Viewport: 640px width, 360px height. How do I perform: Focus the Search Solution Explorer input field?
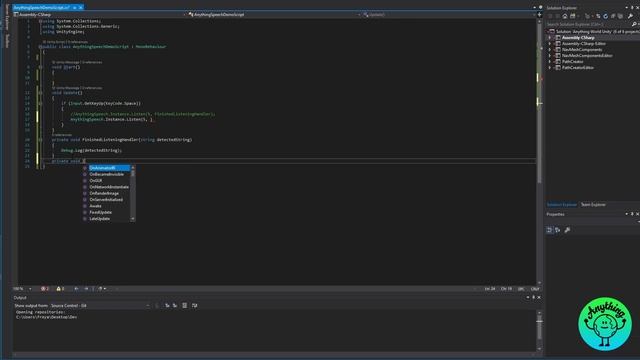588,24
